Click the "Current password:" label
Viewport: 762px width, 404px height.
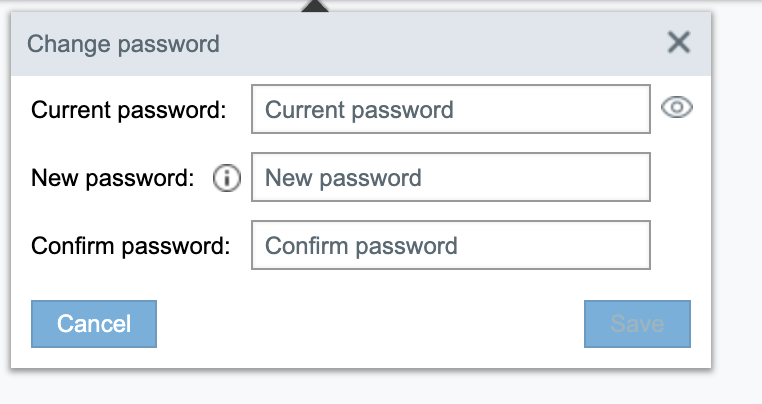[130, 110]
